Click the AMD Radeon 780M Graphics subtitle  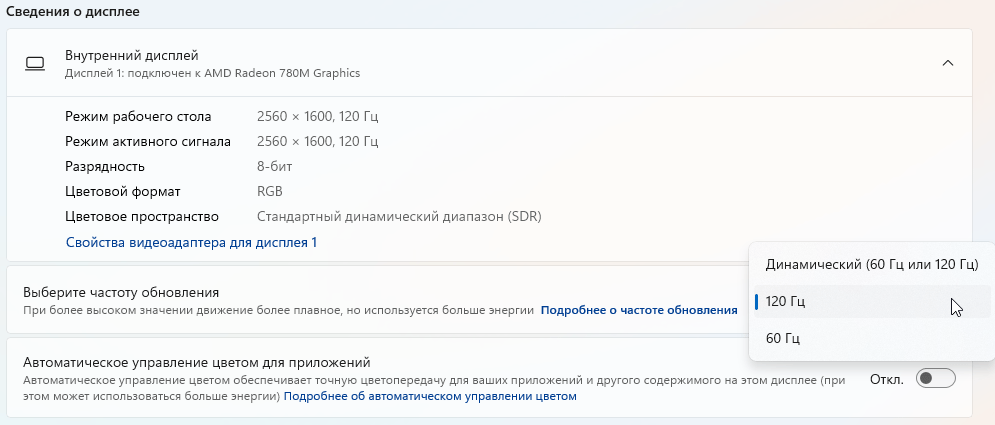(x=212, y=73)
